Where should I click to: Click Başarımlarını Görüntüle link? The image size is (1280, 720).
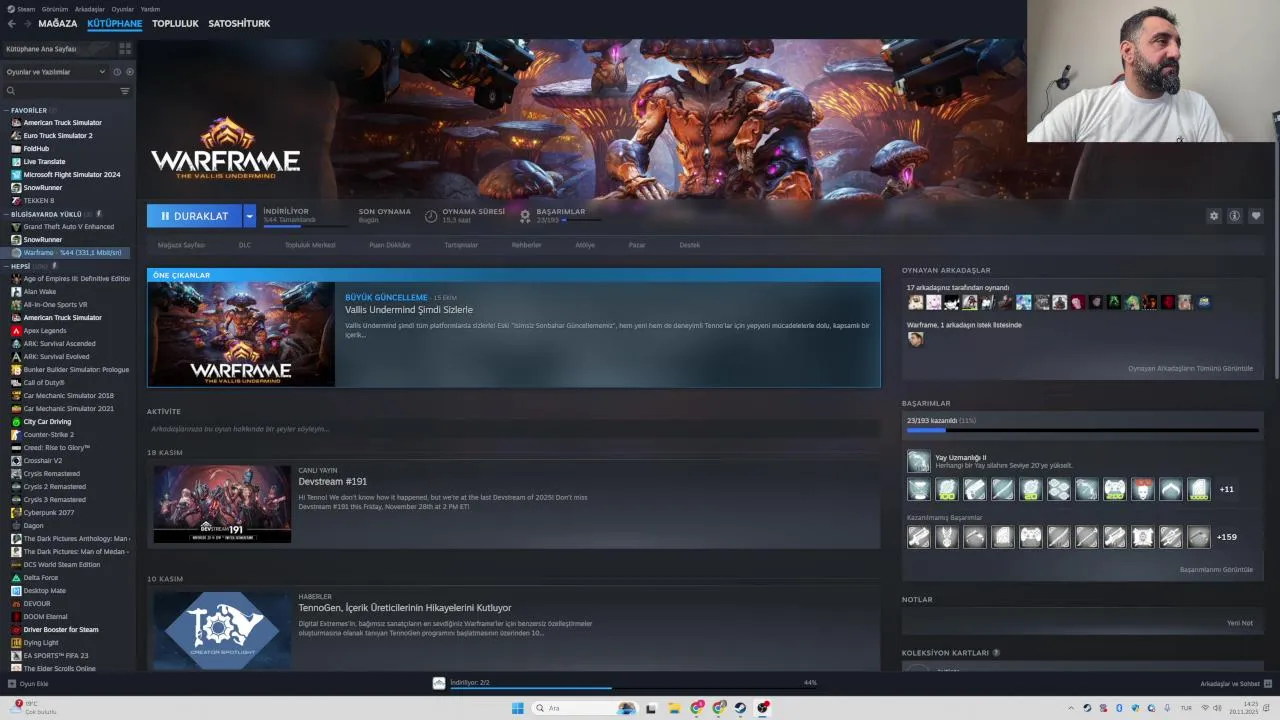(1216, 570)
